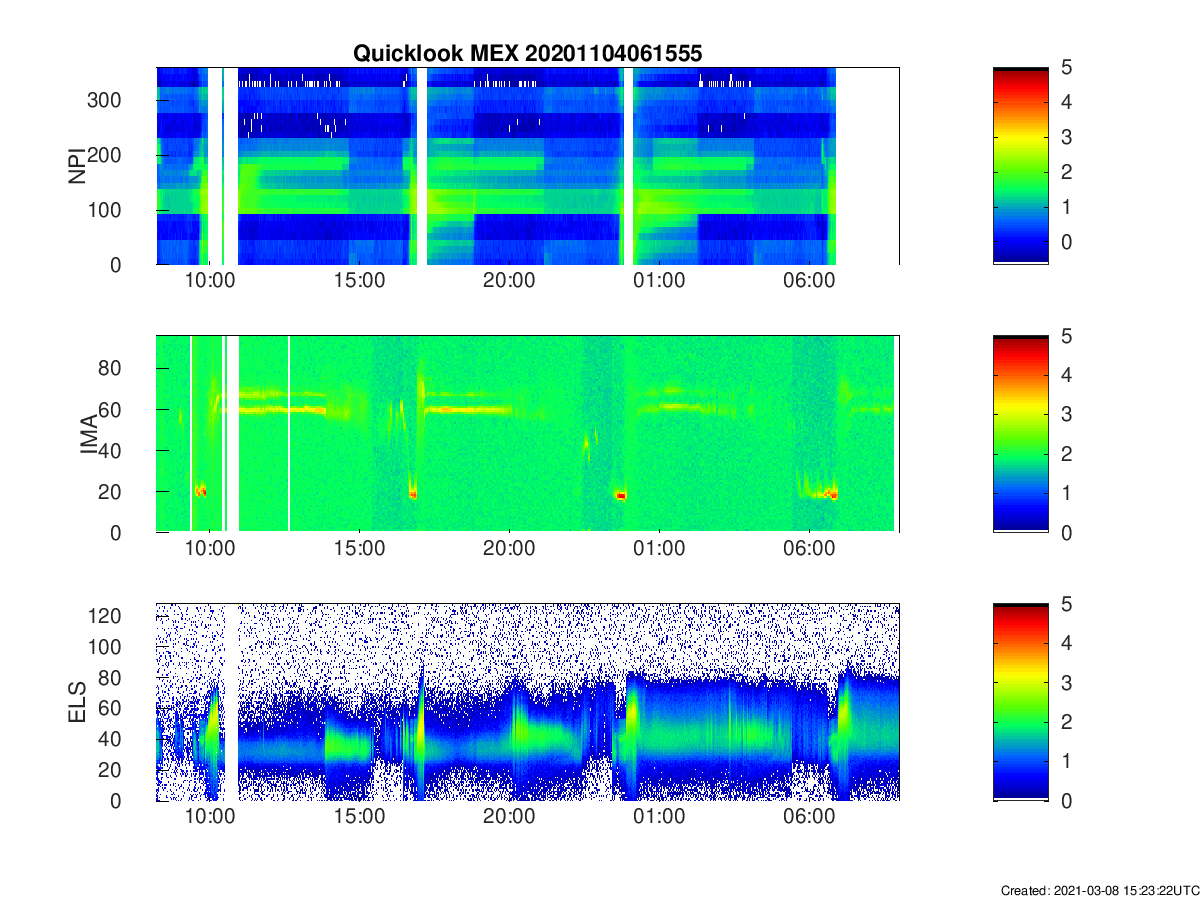Image resolution: width=1200 pixels, height=900 pixels.
Task: Click the NPI panel colorbar
Action: click(1020, 166)
